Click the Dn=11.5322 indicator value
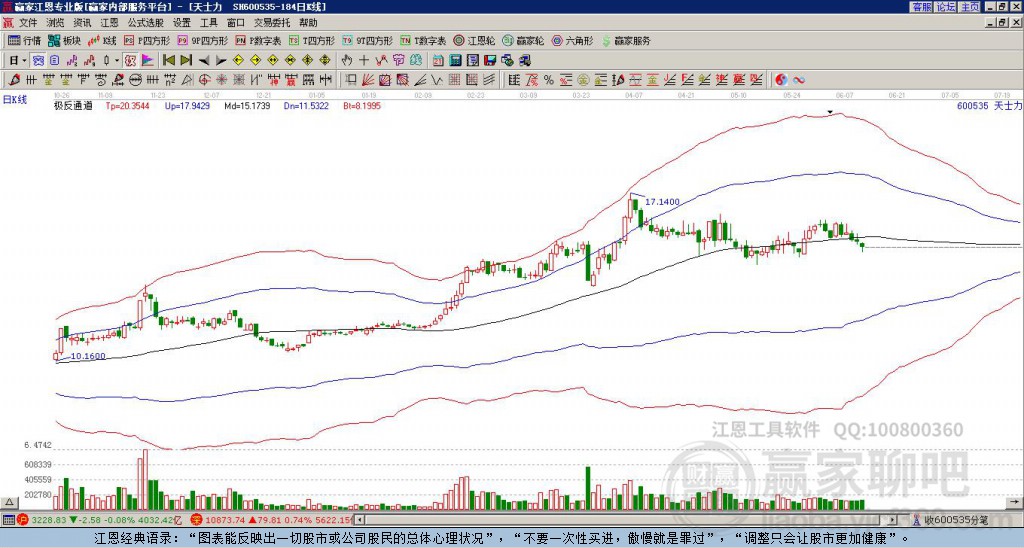Viewport: 1024px width, 548px height. (306, 105)
